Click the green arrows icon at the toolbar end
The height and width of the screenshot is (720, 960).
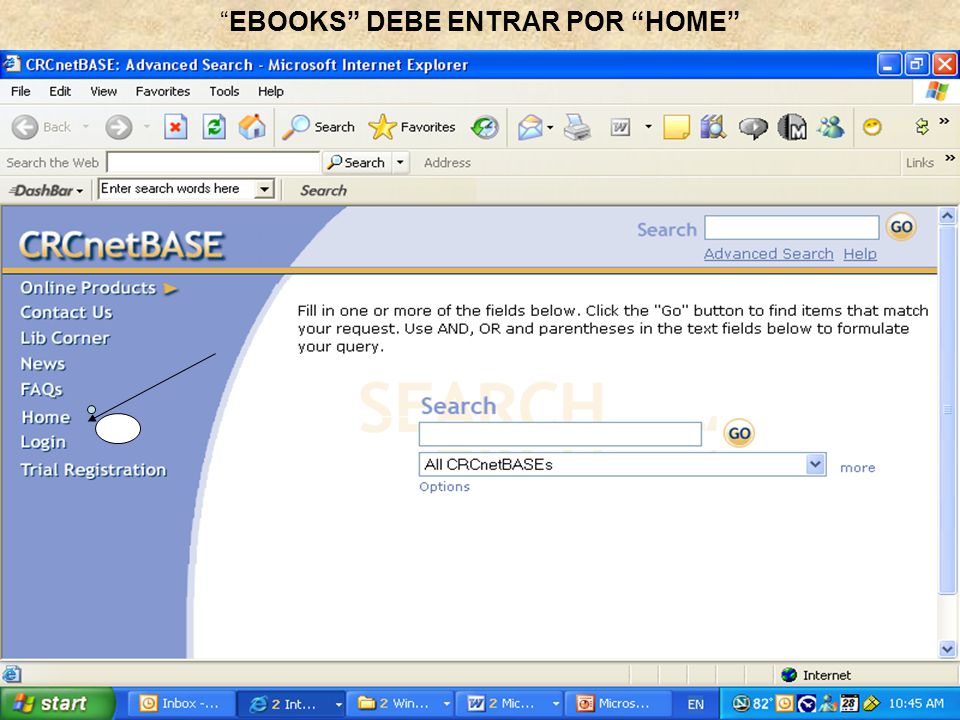[x=921, y=127]
